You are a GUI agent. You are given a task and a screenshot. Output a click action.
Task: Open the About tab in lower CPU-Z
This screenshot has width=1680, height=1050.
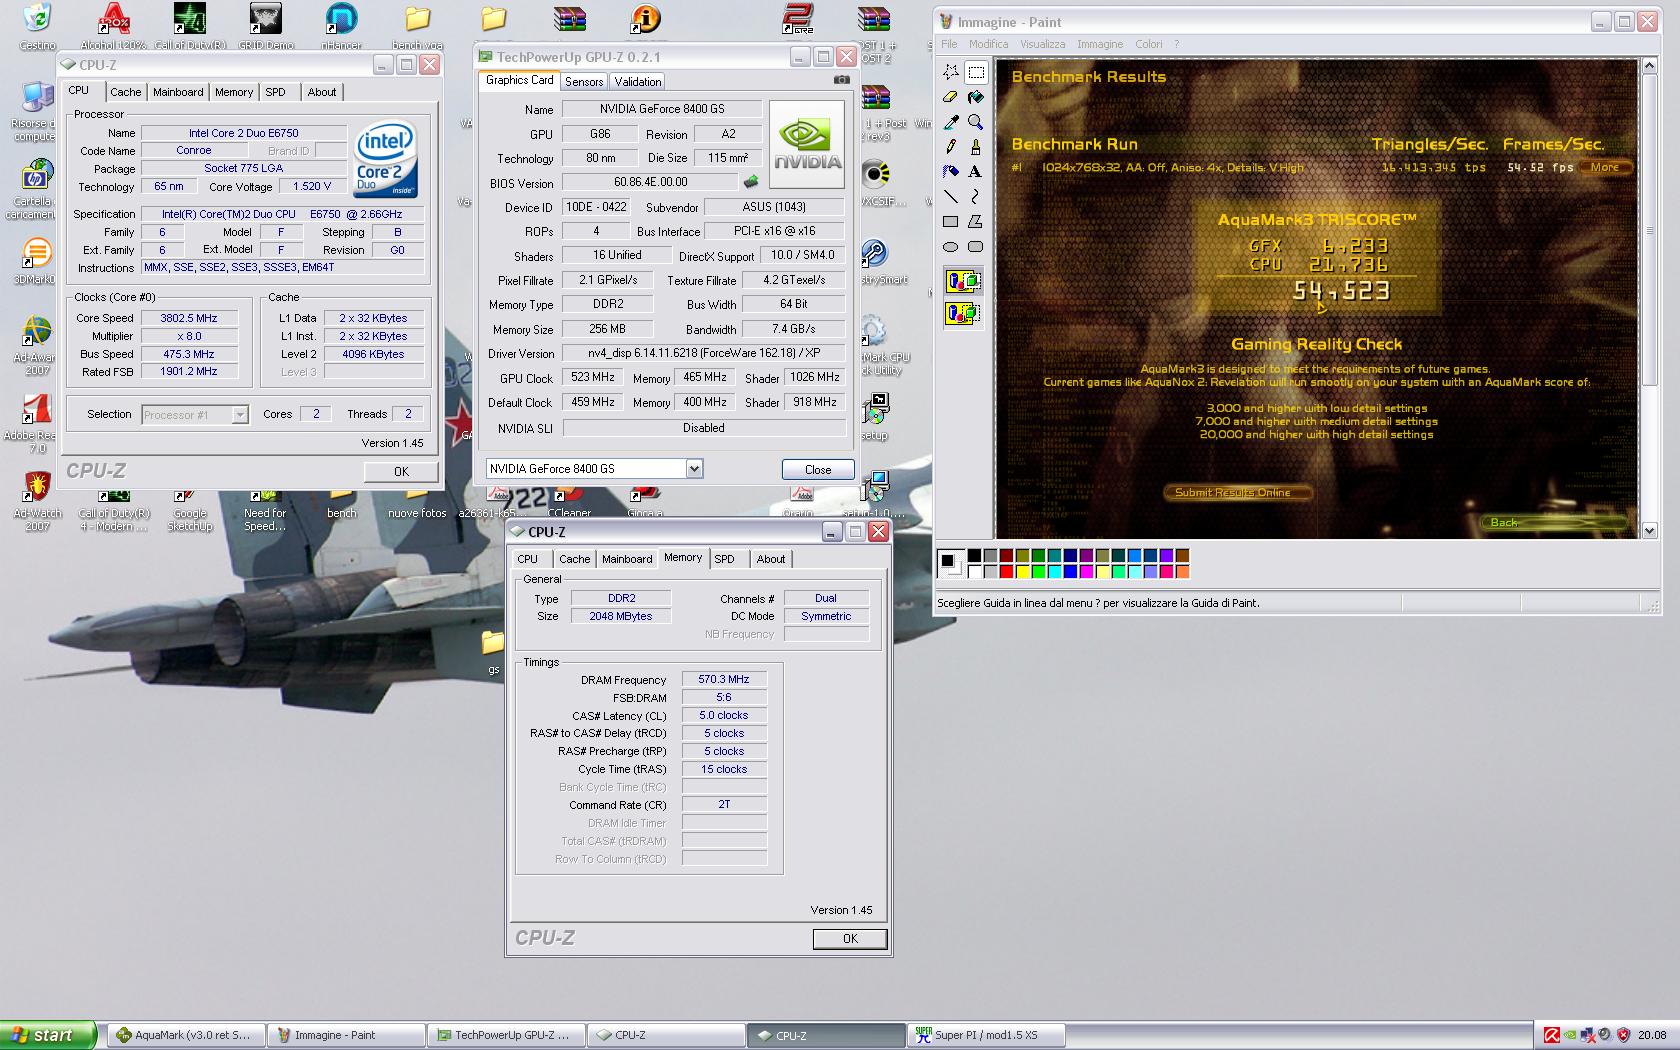(x=771, y=559)
